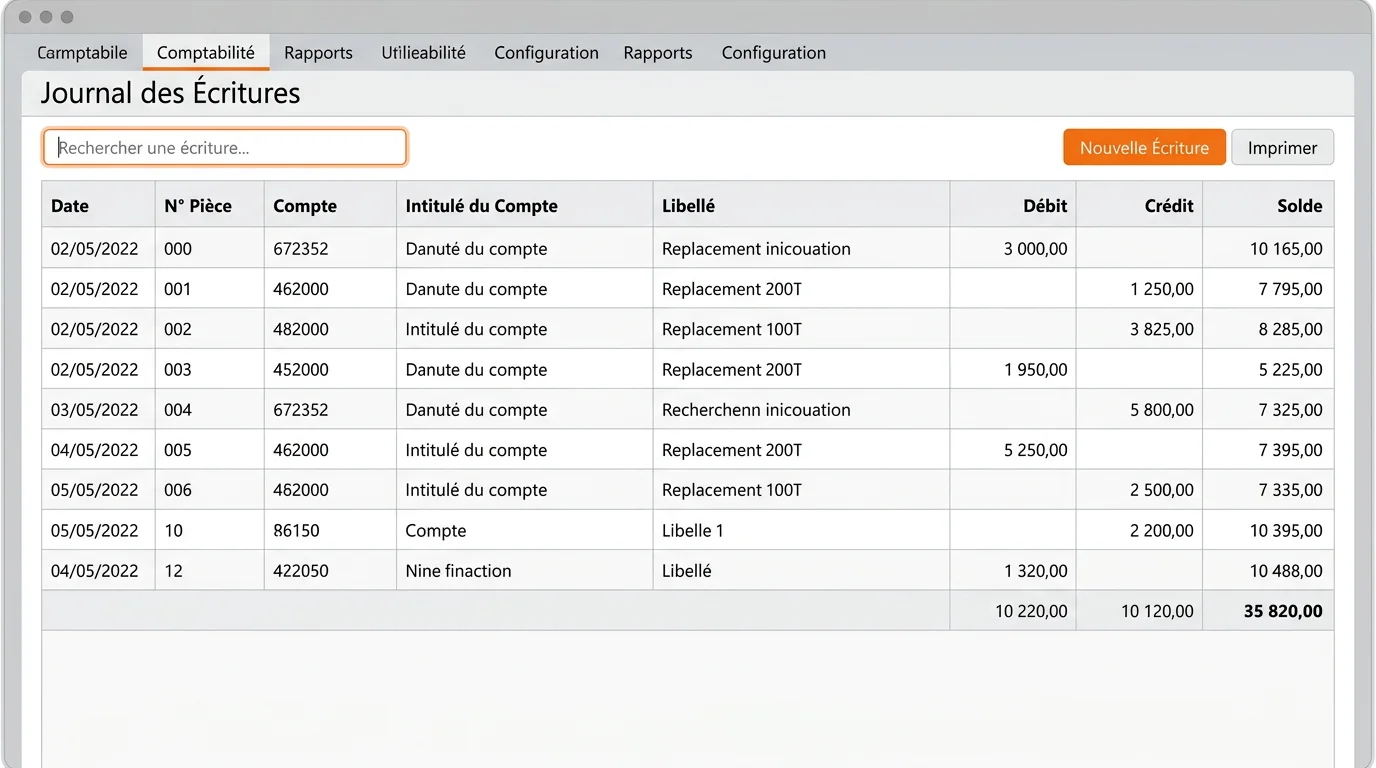Sort by the Crédit column header
Screen dimensions: 1376x768
(1139, 205)
